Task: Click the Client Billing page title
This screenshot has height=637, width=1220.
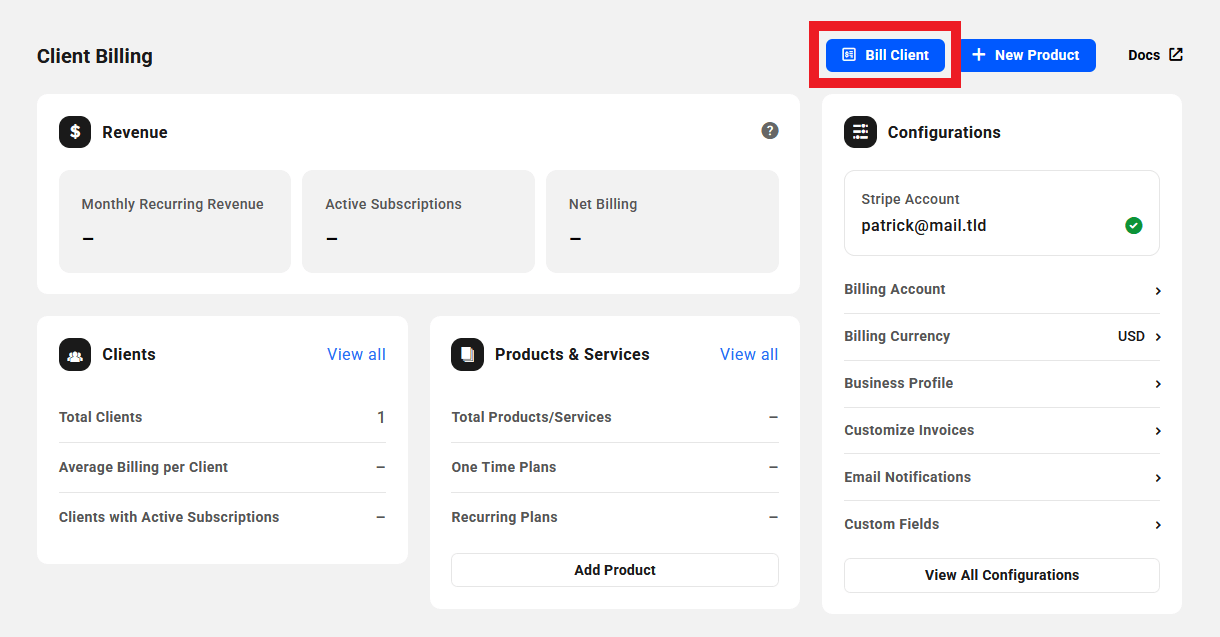Action: (95, 56)
